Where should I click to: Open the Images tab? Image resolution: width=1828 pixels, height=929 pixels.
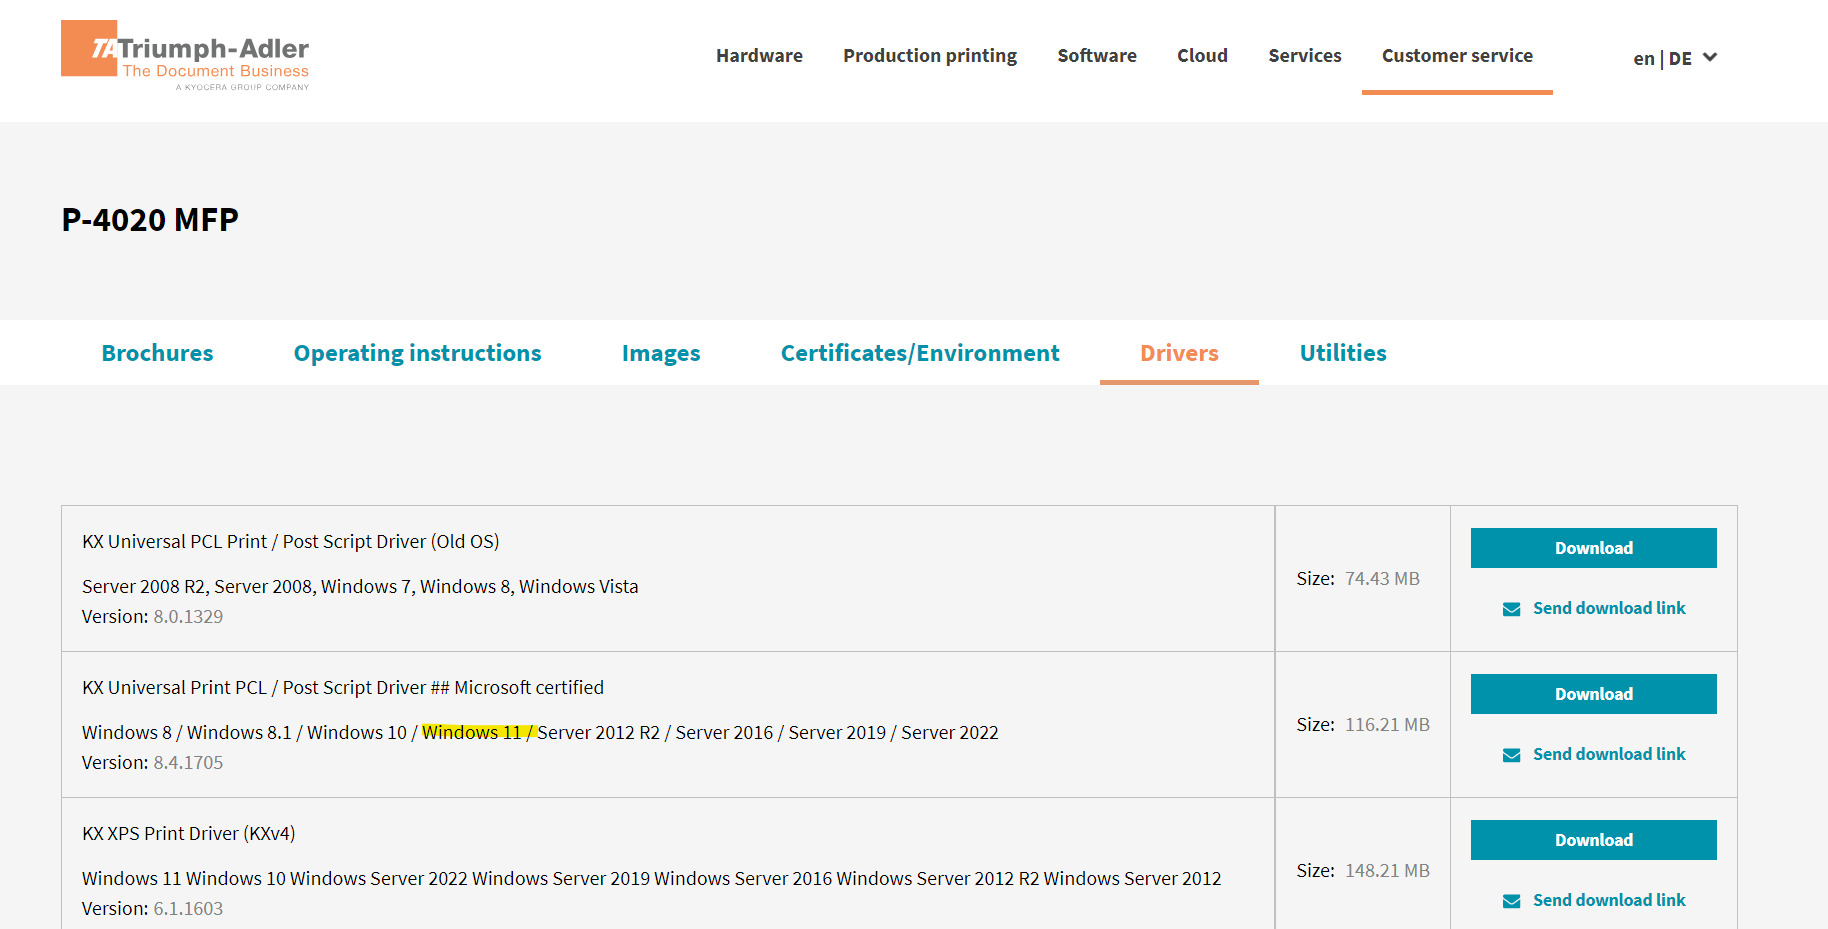pos(660,353)
